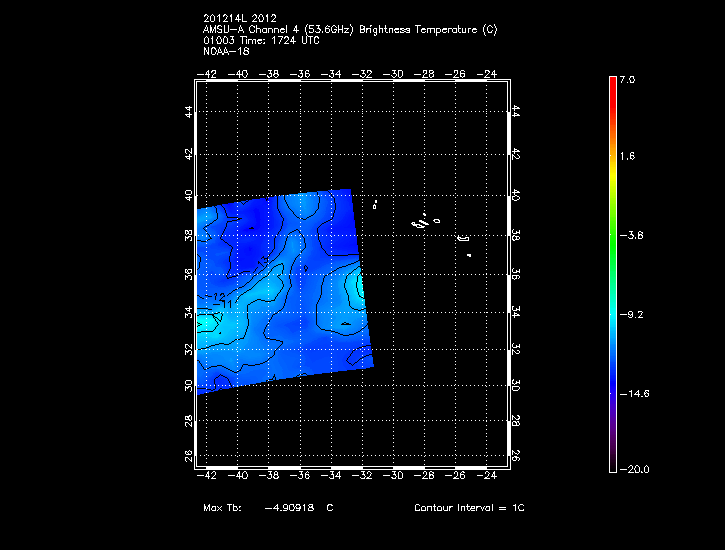Click the -24 longitude label on bottom axis
725x550 pixels.
488,477
